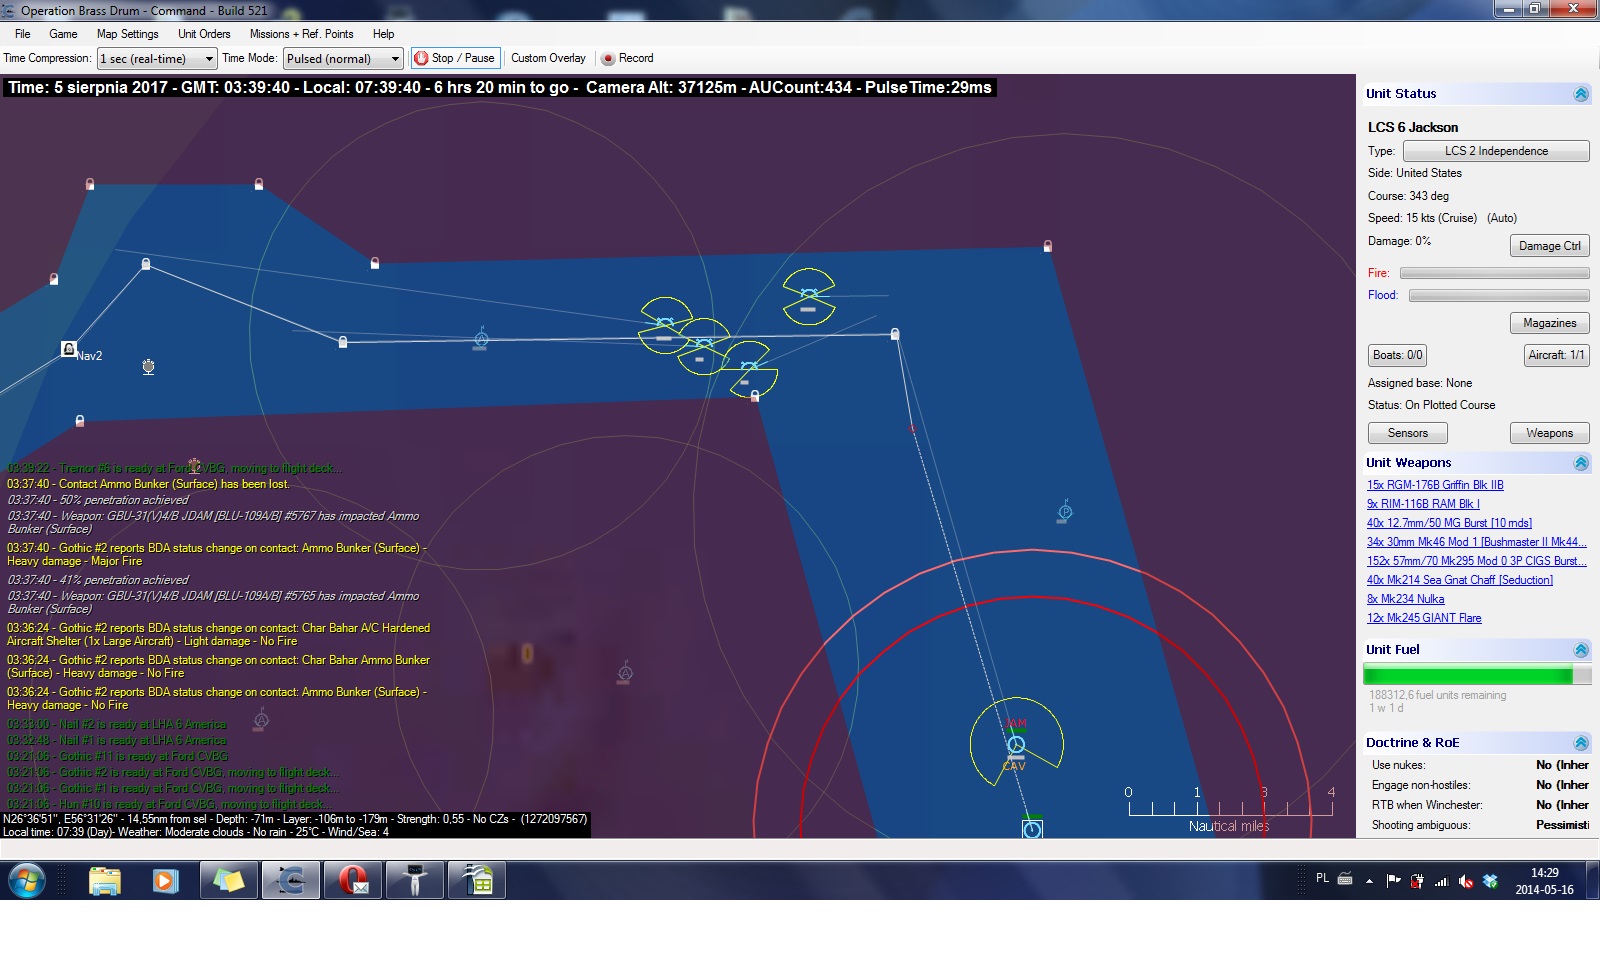Click the Boats: 0/0 button
1600x972 pixels.
click(1397, 355)
